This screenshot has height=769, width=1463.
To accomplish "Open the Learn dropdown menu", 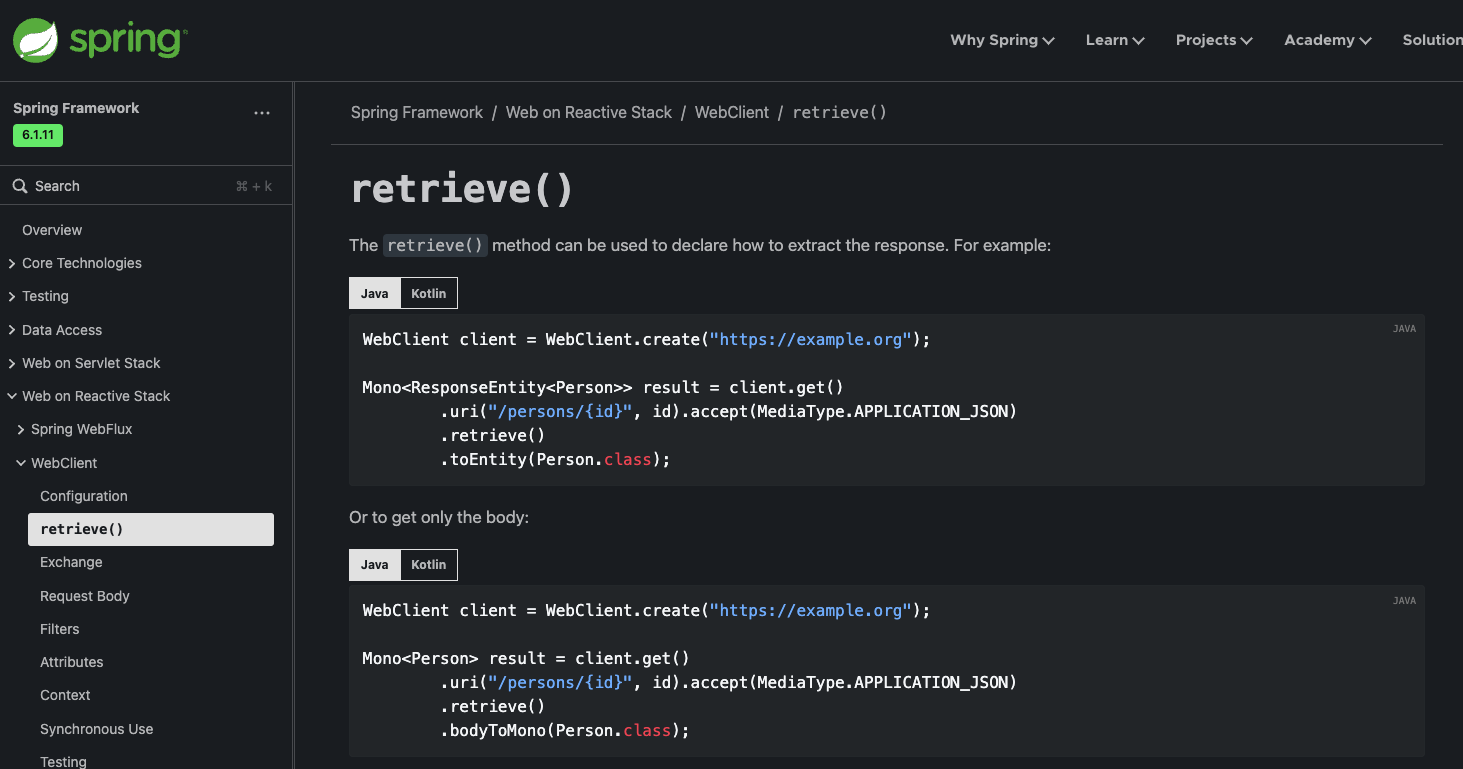I will point(1115,40).
